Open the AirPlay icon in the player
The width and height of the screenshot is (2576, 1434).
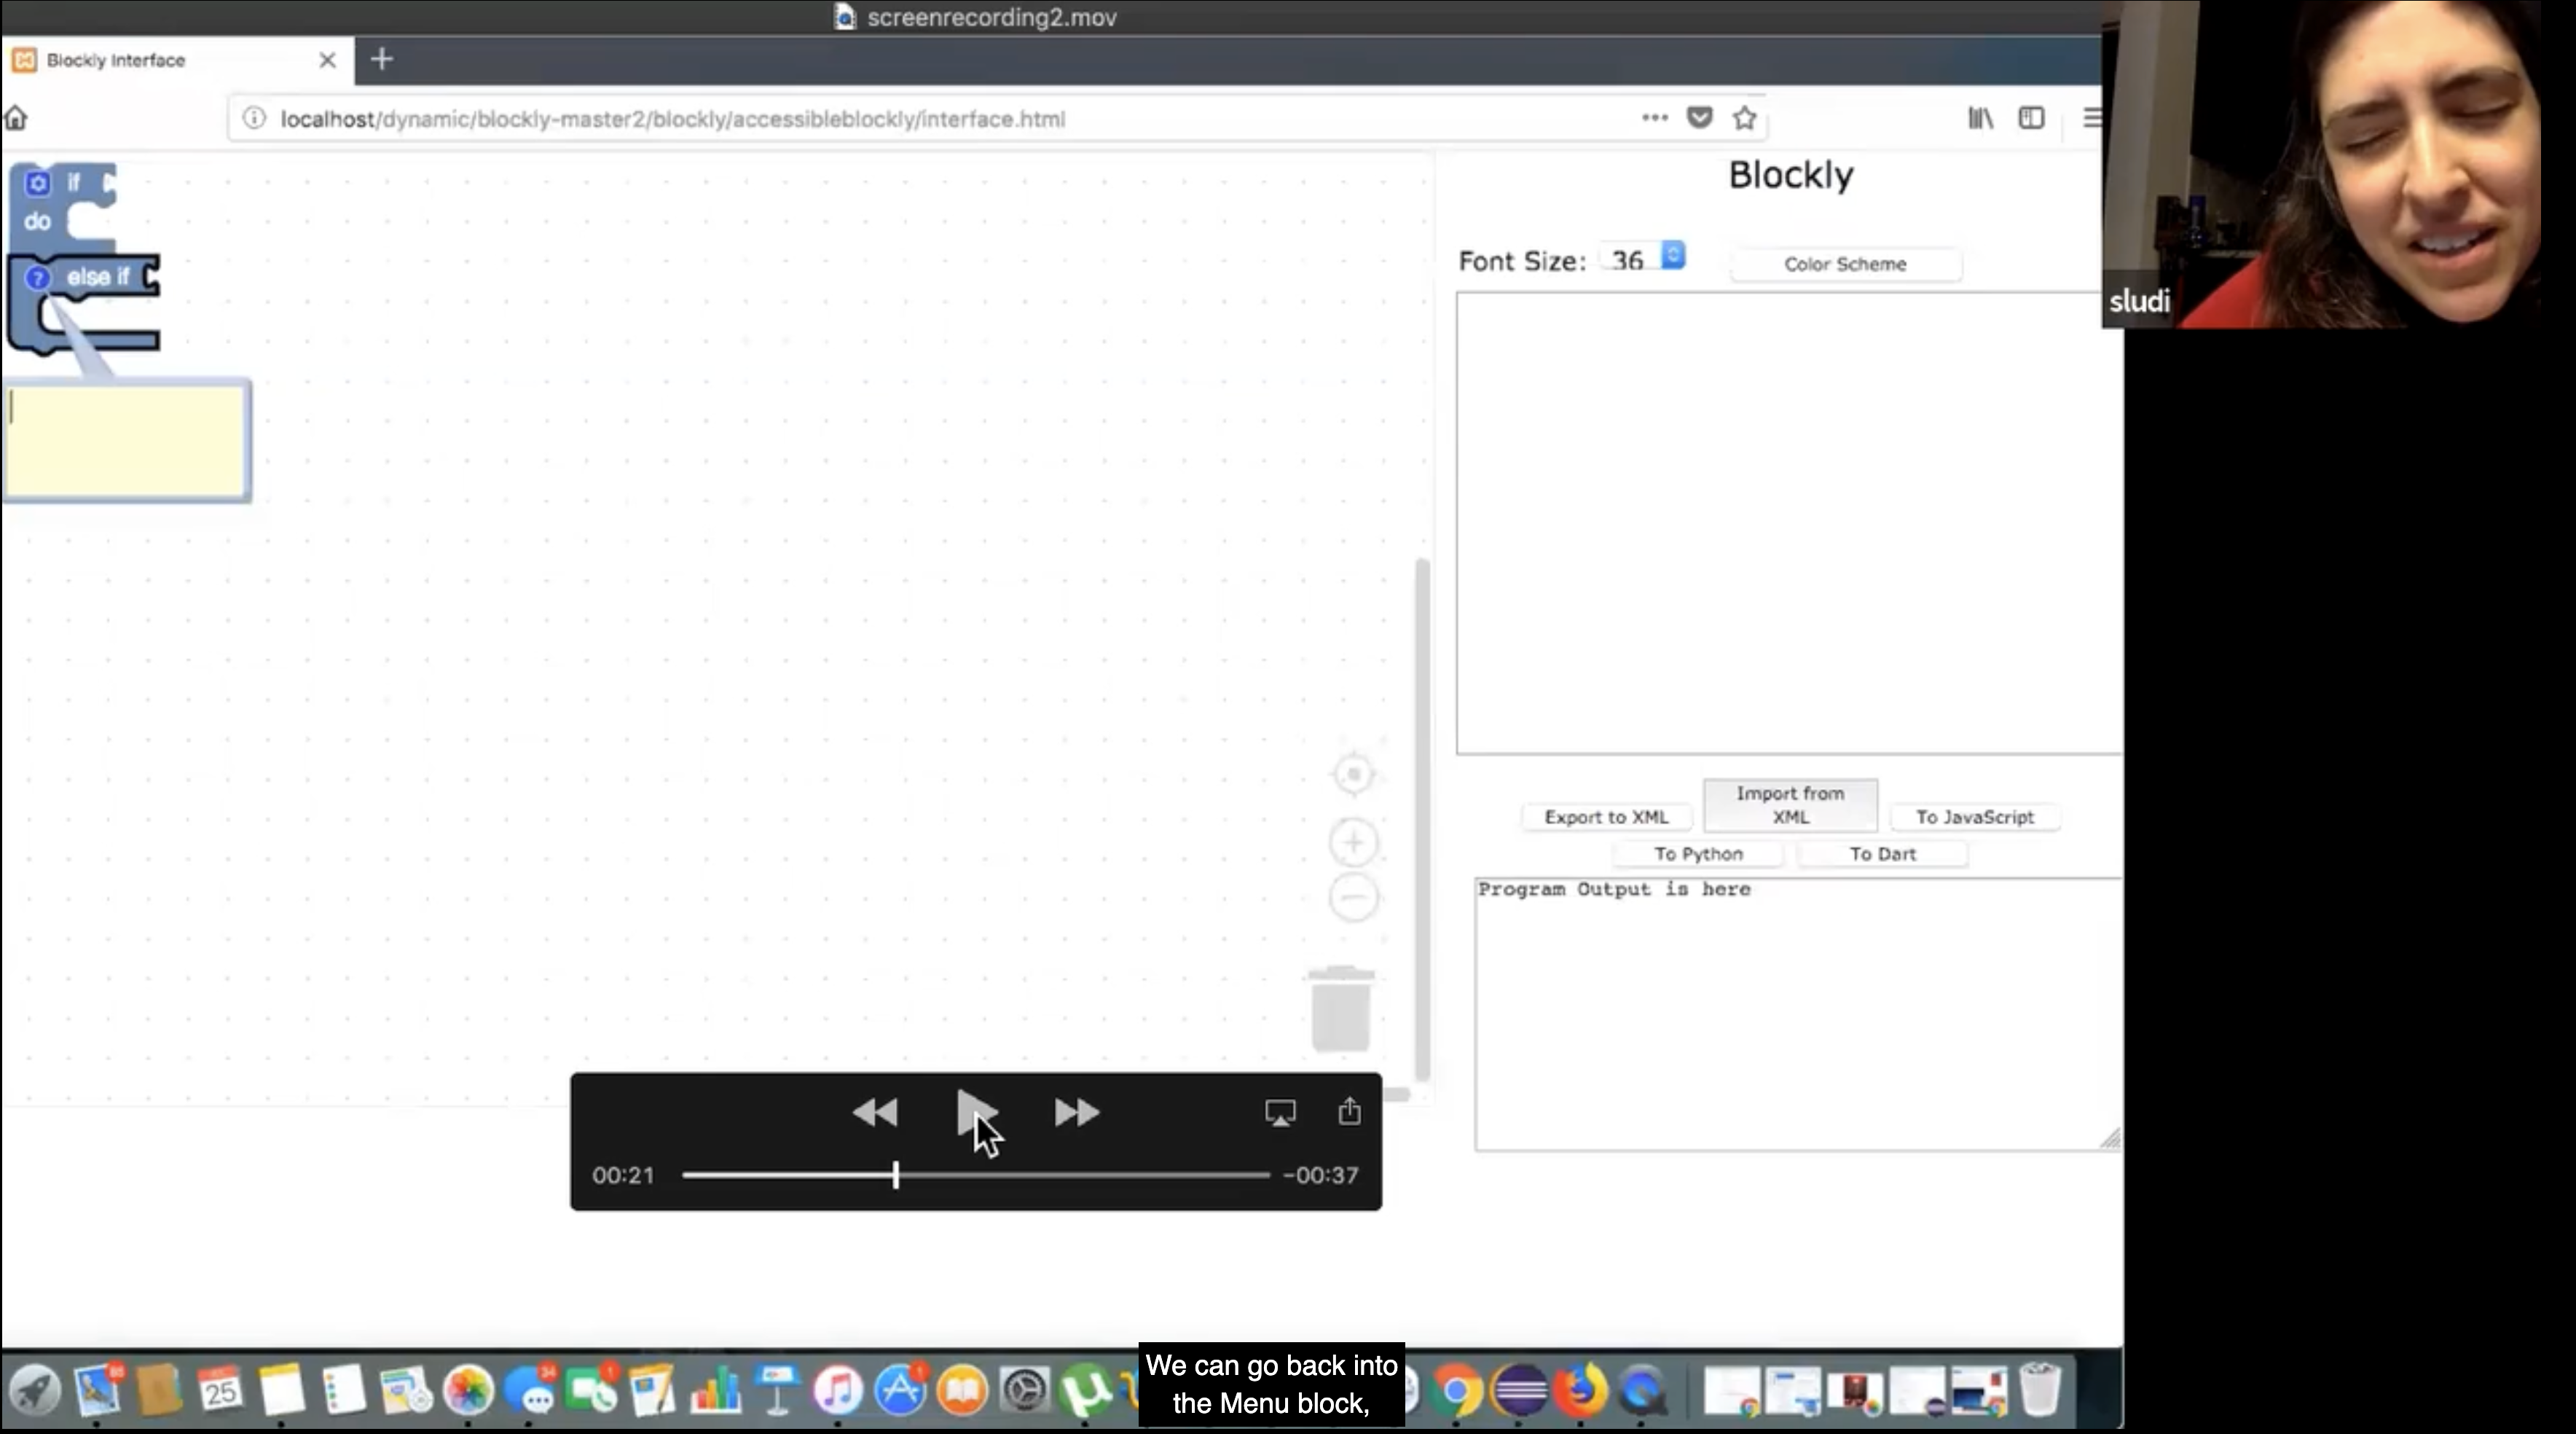(1280, 1112)
